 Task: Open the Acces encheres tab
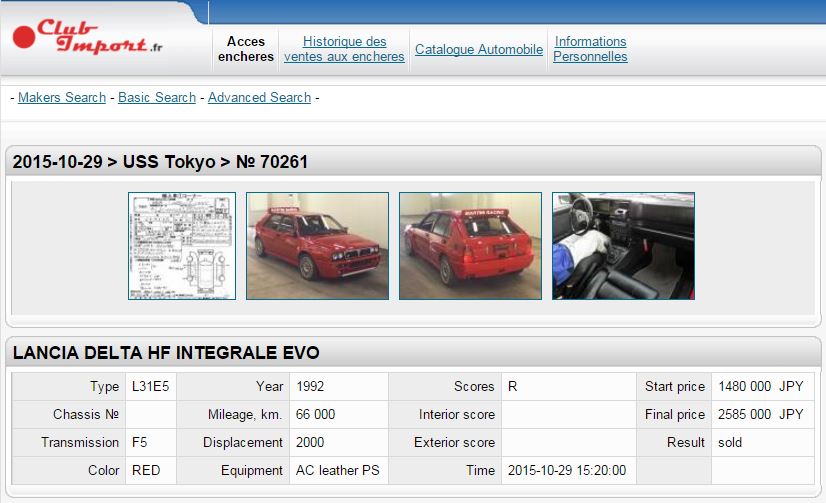246,49
